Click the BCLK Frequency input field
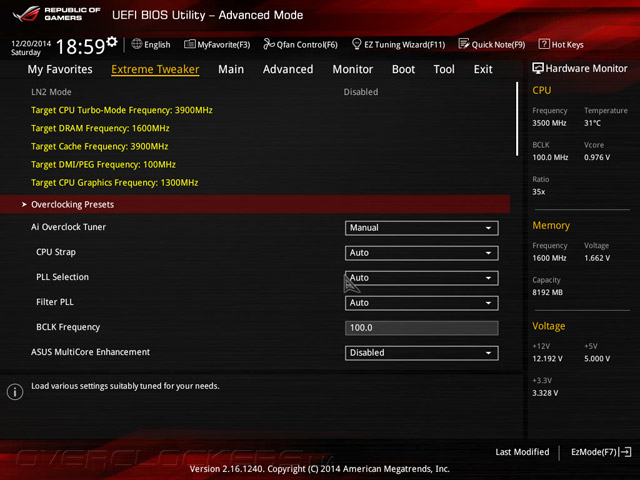Screen dimensions: 640x480 click(422, 328)
